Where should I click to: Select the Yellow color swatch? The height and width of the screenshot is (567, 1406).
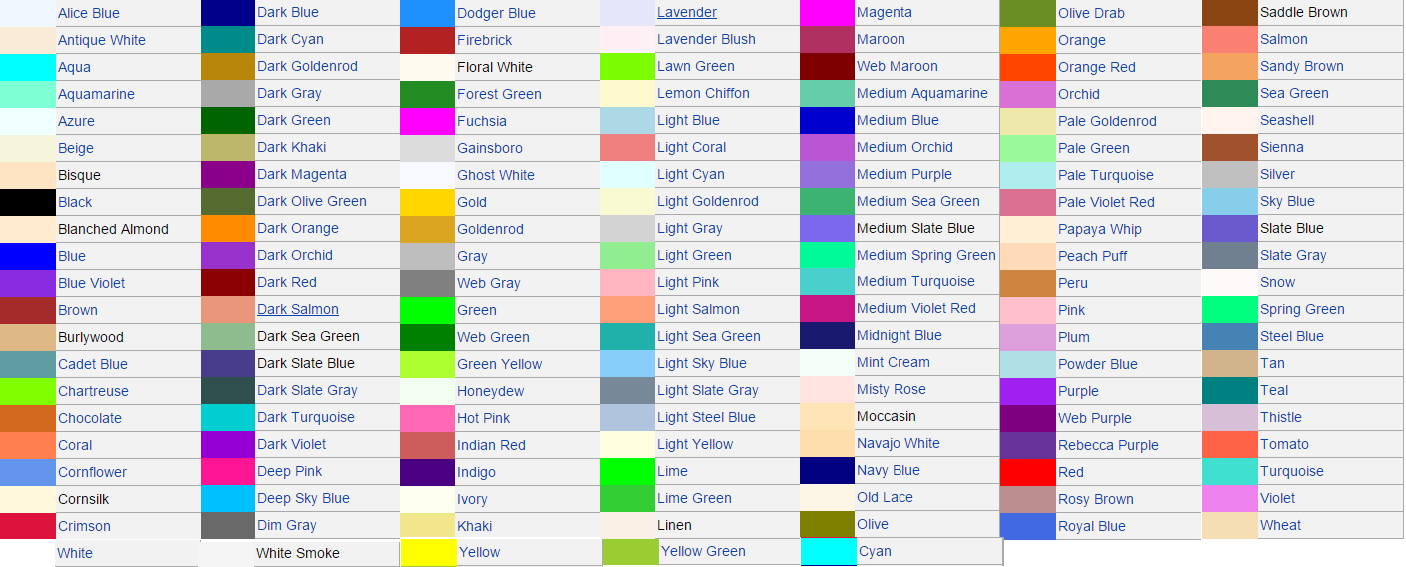click(428, 553)
